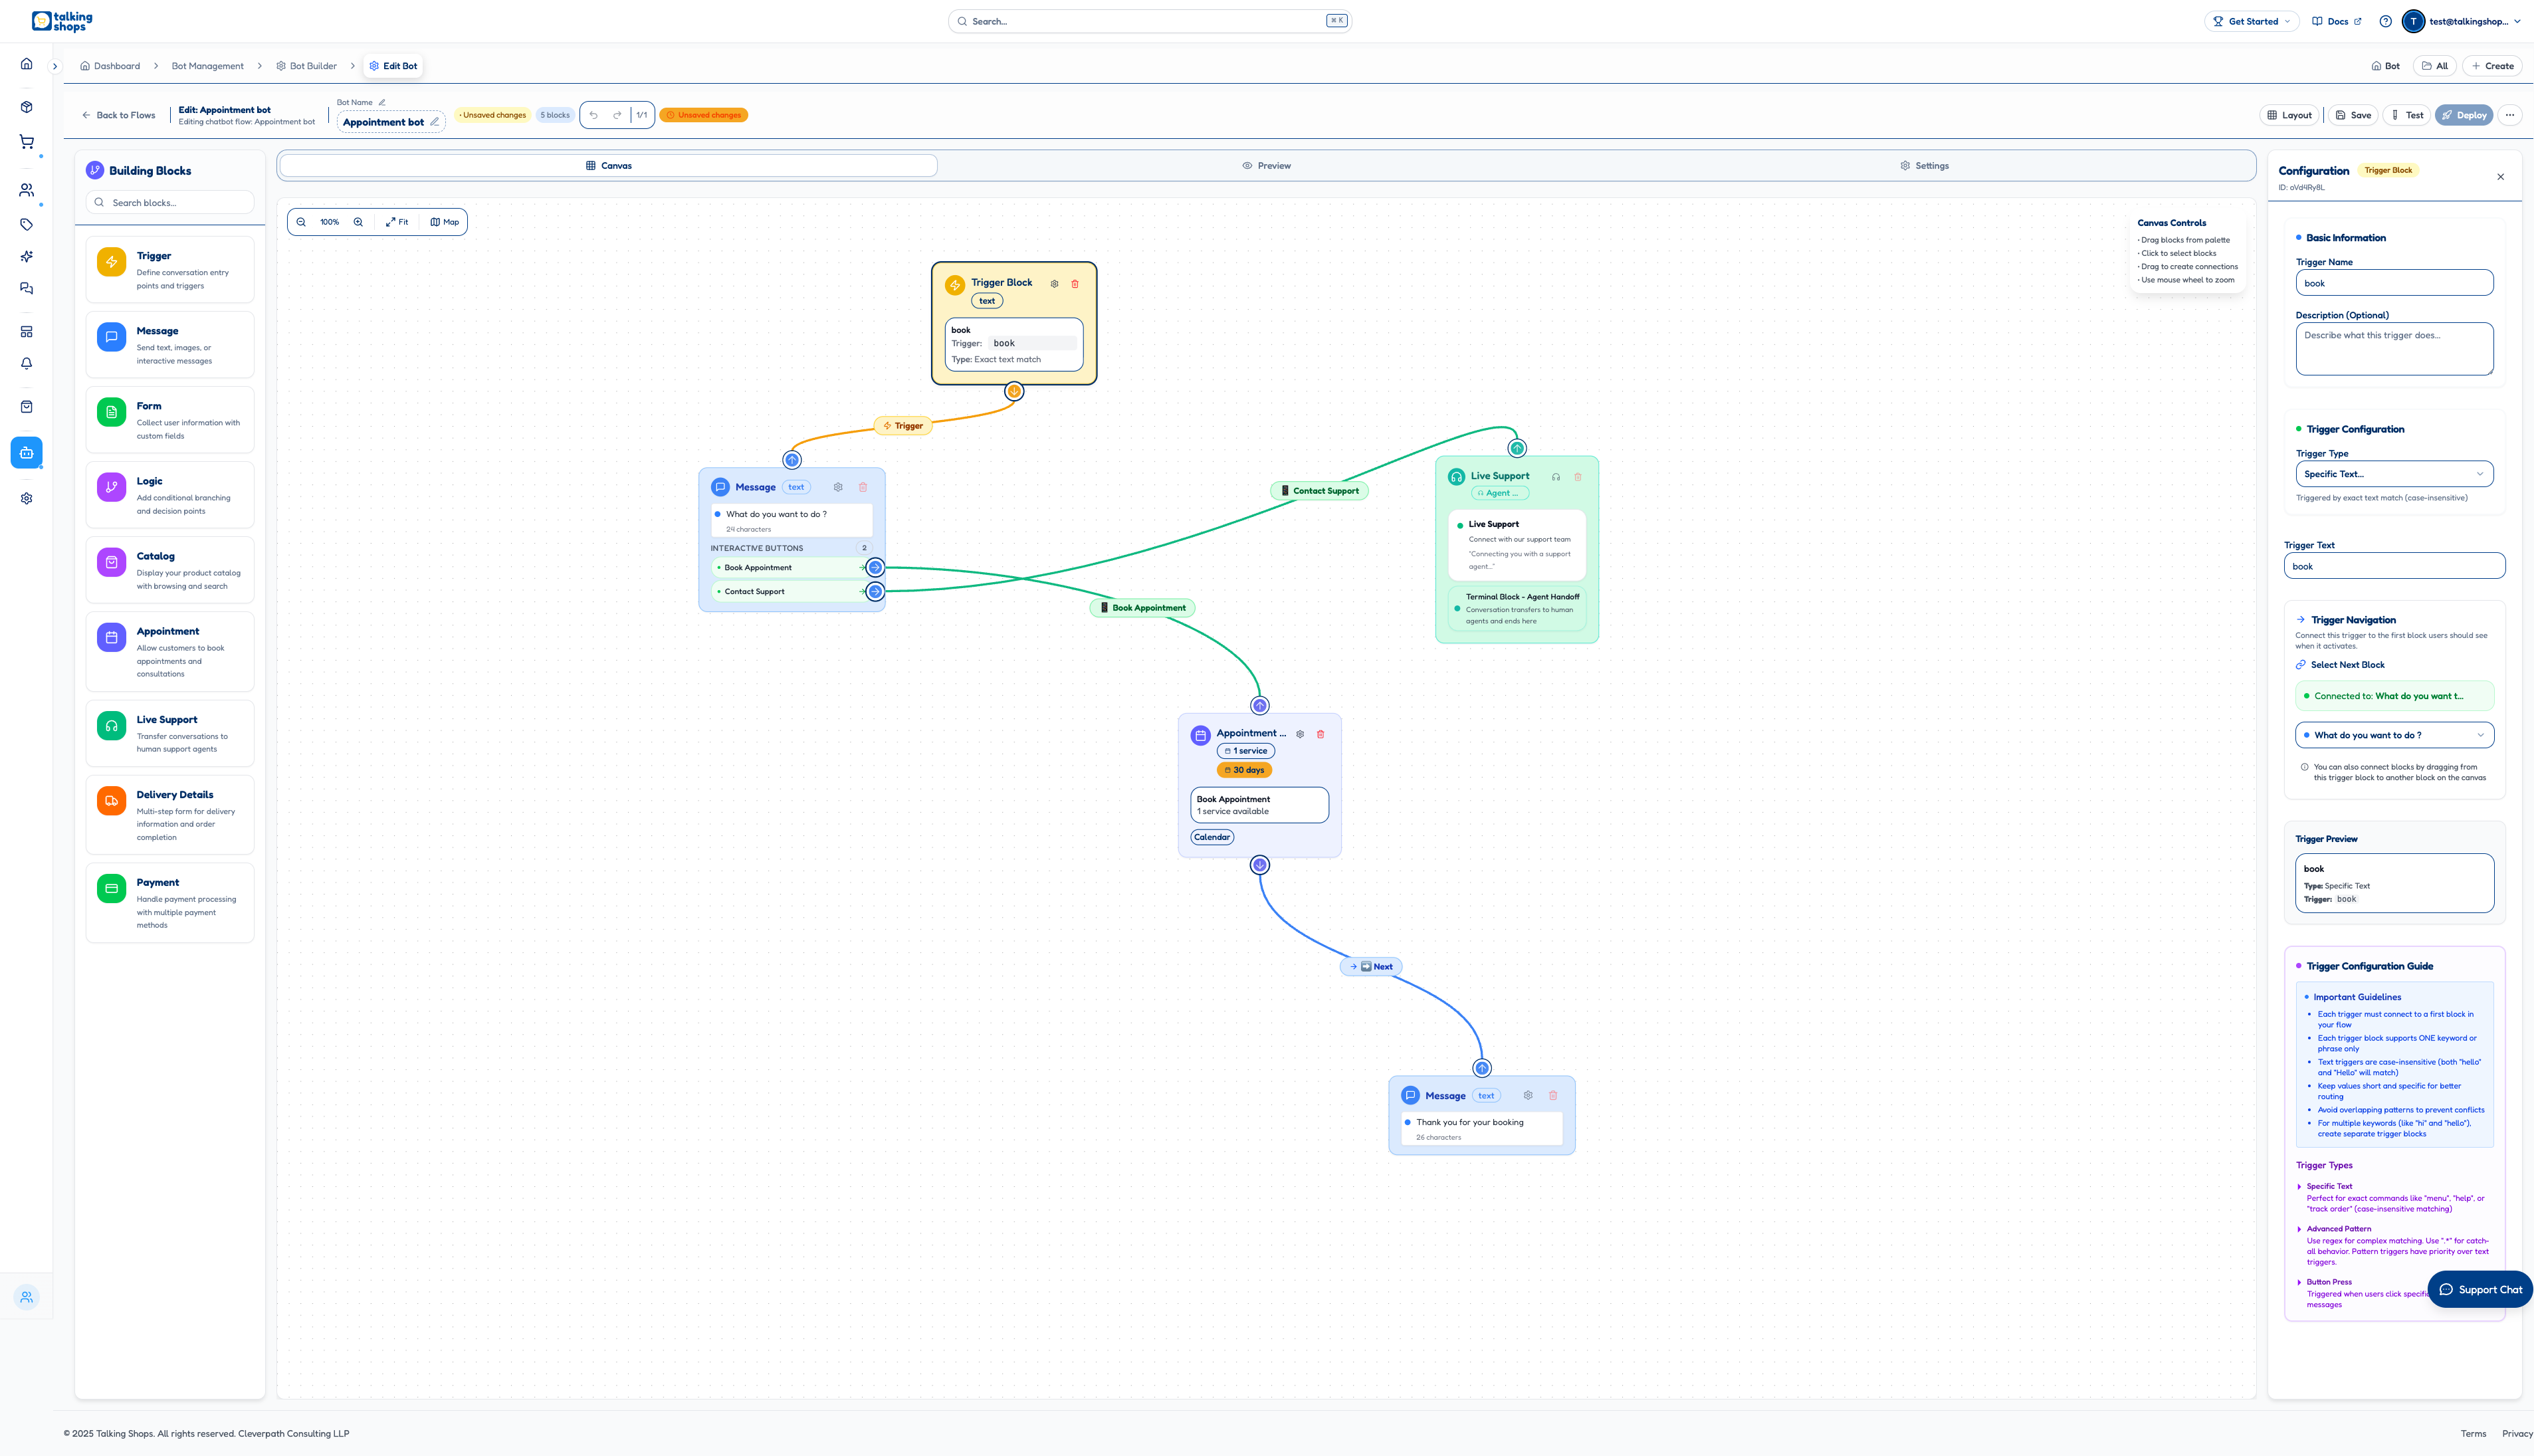The width and height of the screenshot is (2534, 1456).
Task: Click zoom in magnifier on canvas
Action: pos(358,222)
